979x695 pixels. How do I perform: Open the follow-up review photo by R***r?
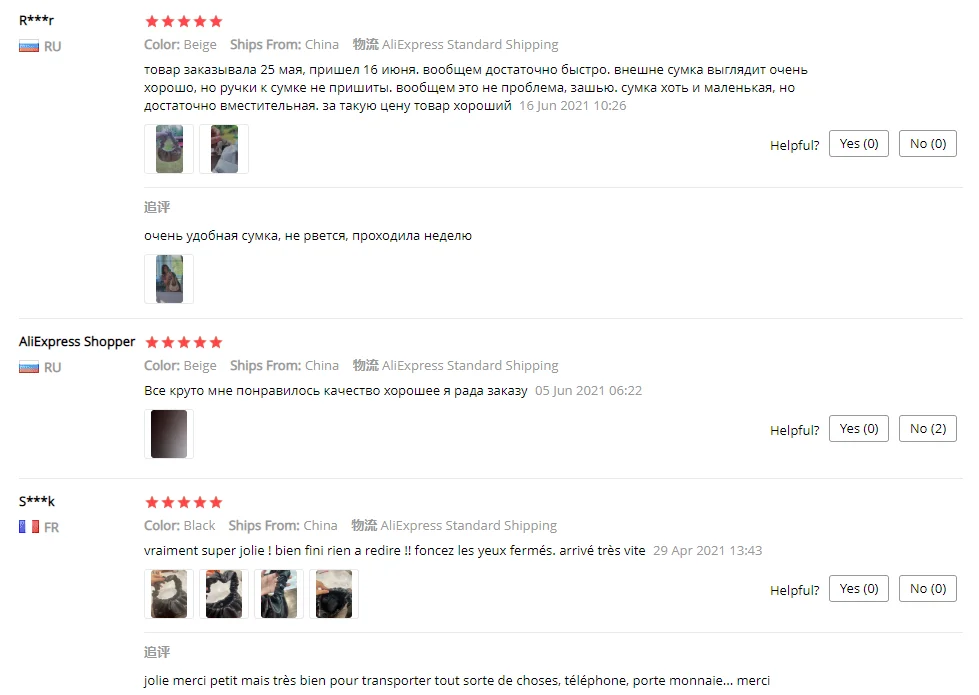[x=169, y=278]
